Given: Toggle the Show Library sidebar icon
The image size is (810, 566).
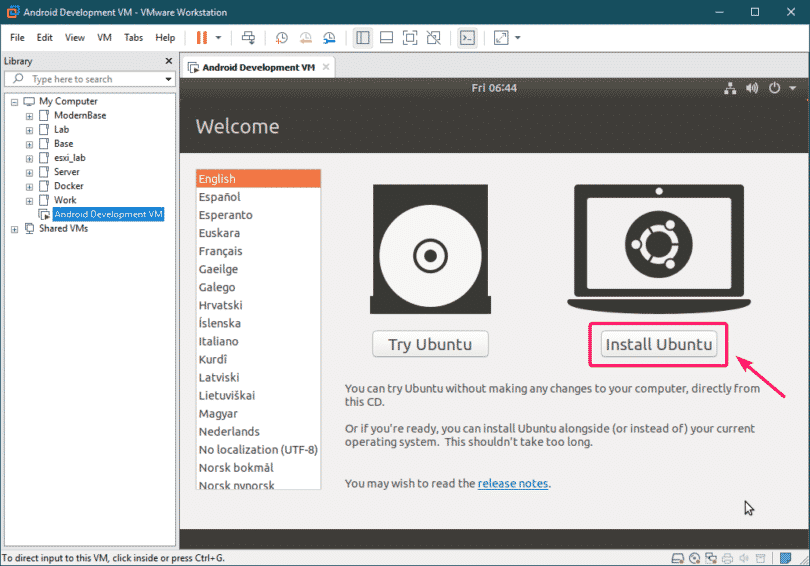Looking at the screenshot, I should pyautogui.click(x=363, y=38).
